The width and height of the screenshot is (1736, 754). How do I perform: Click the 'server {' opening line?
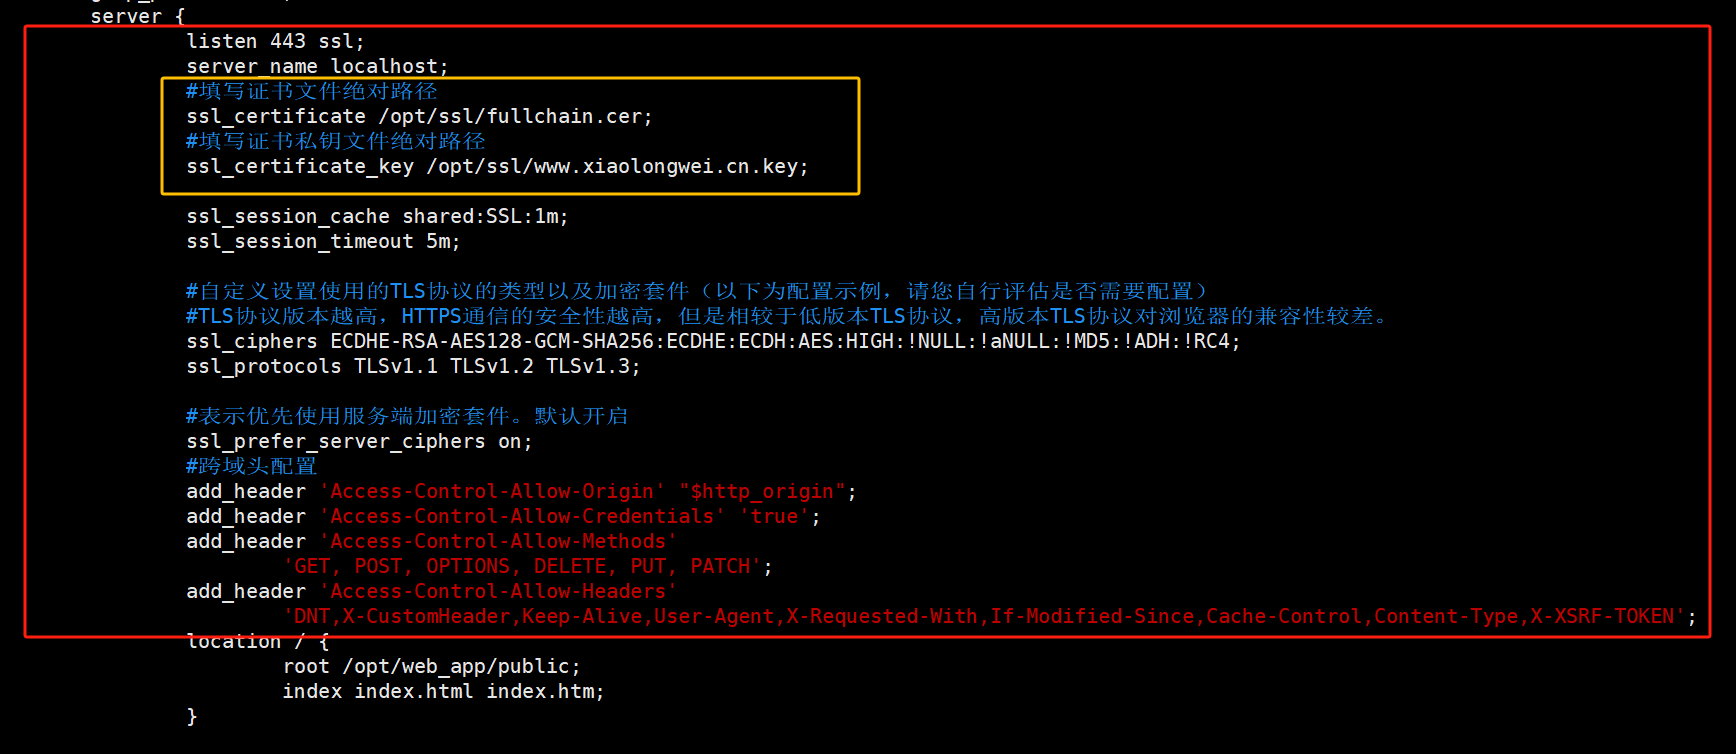137,16
